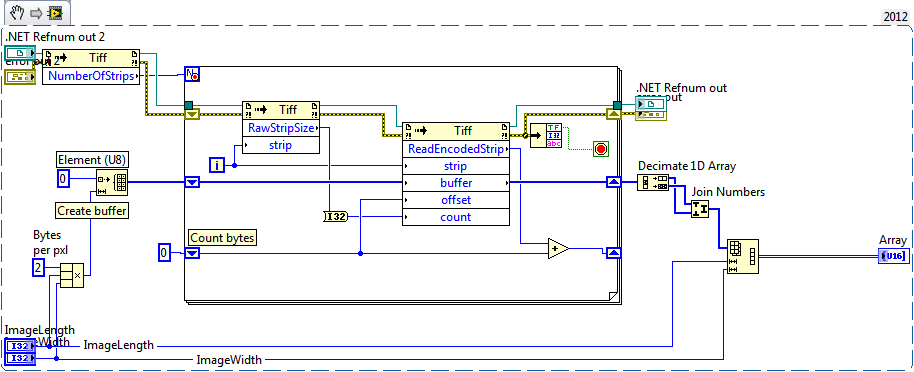This screenshot has height=372, width=914.
Task: Select the ReadEncodedStrip method row
Action: click(x=456, y=149)
